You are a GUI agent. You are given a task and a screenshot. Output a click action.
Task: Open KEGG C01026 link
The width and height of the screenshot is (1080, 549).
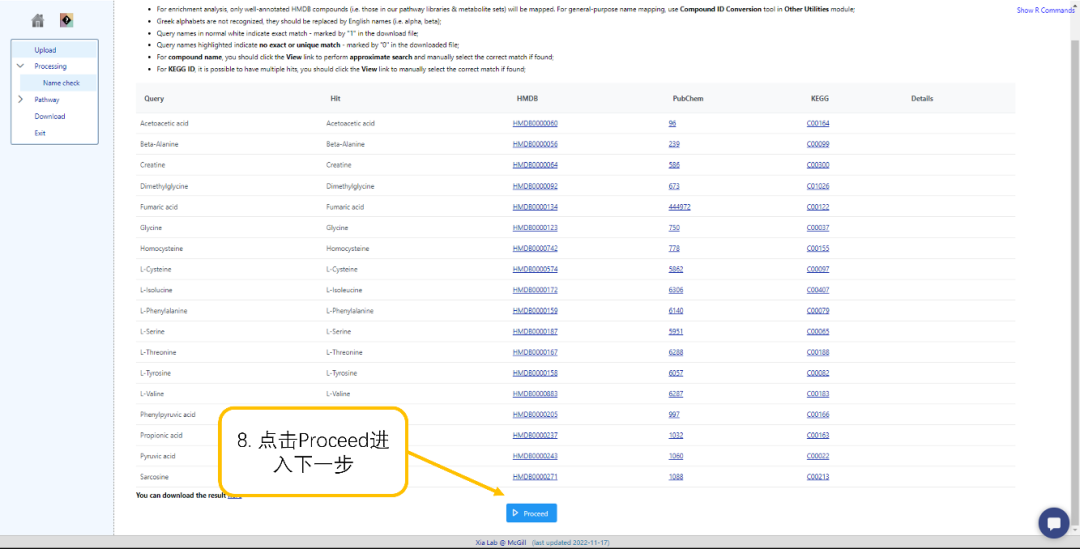click(x=818, y=186)
